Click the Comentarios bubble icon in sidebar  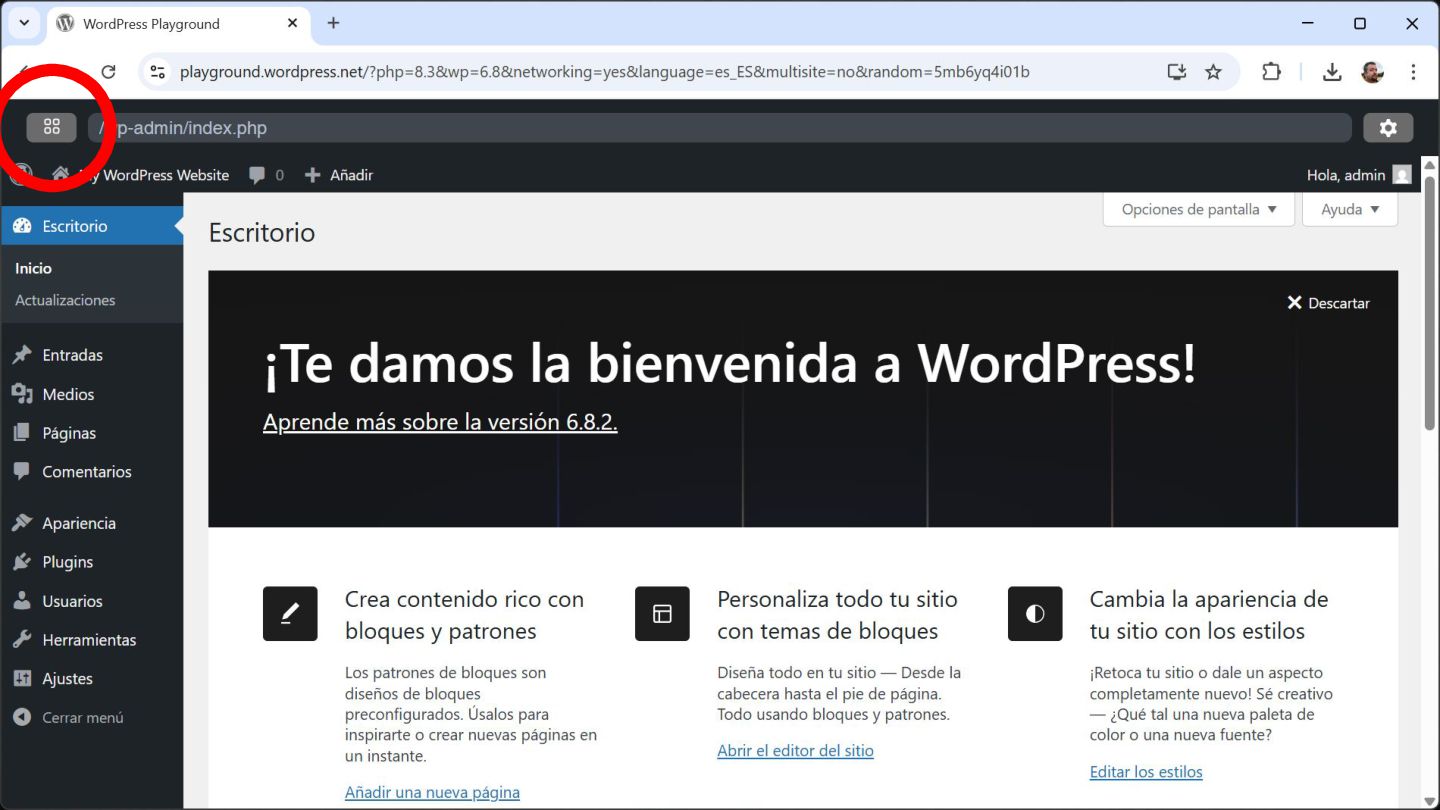click(x=22, y=472)
